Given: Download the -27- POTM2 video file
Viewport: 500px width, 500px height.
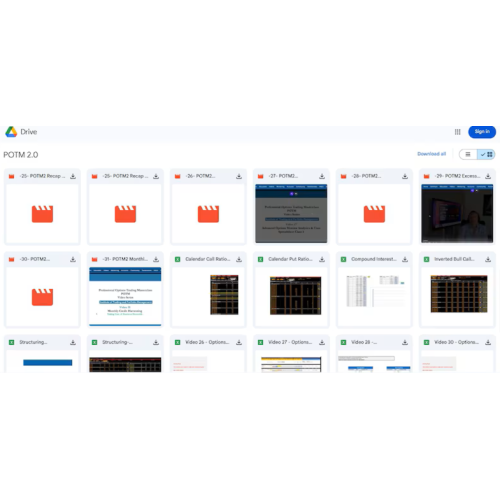Looking at the screenshot, I should pyautogui.click(x=322, y=176).
